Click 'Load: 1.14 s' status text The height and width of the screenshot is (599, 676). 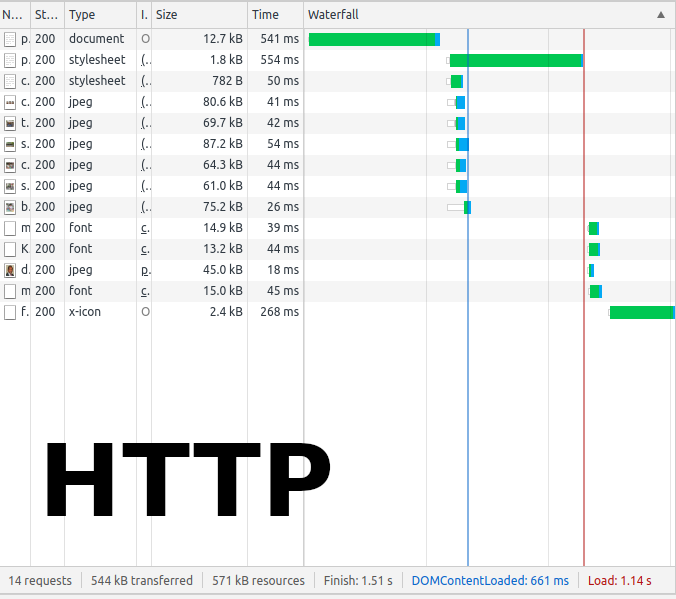point(620,581)
